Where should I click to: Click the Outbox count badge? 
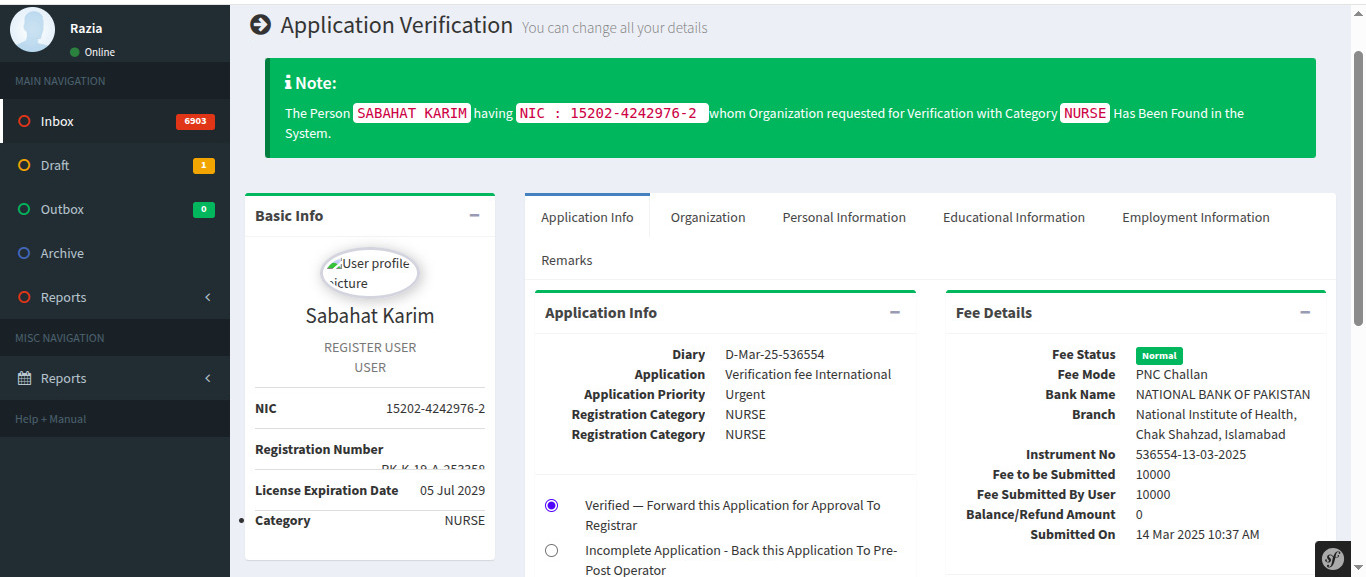tap(204, 209)
